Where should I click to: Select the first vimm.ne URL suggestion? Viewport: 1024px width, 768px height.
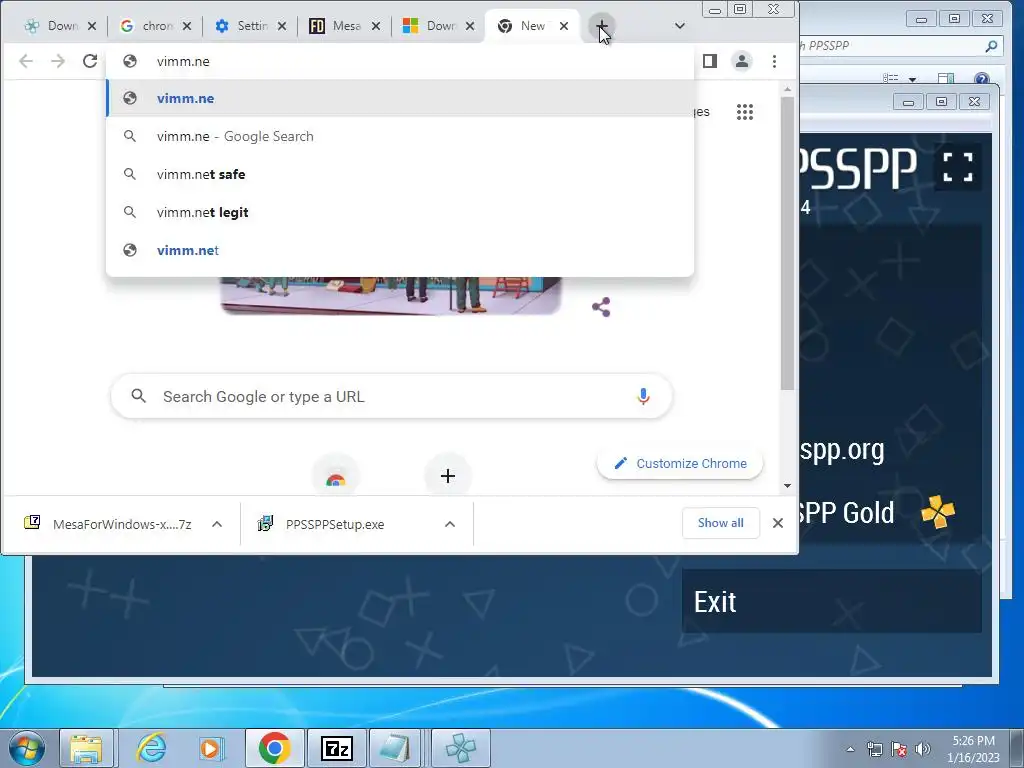400,99
